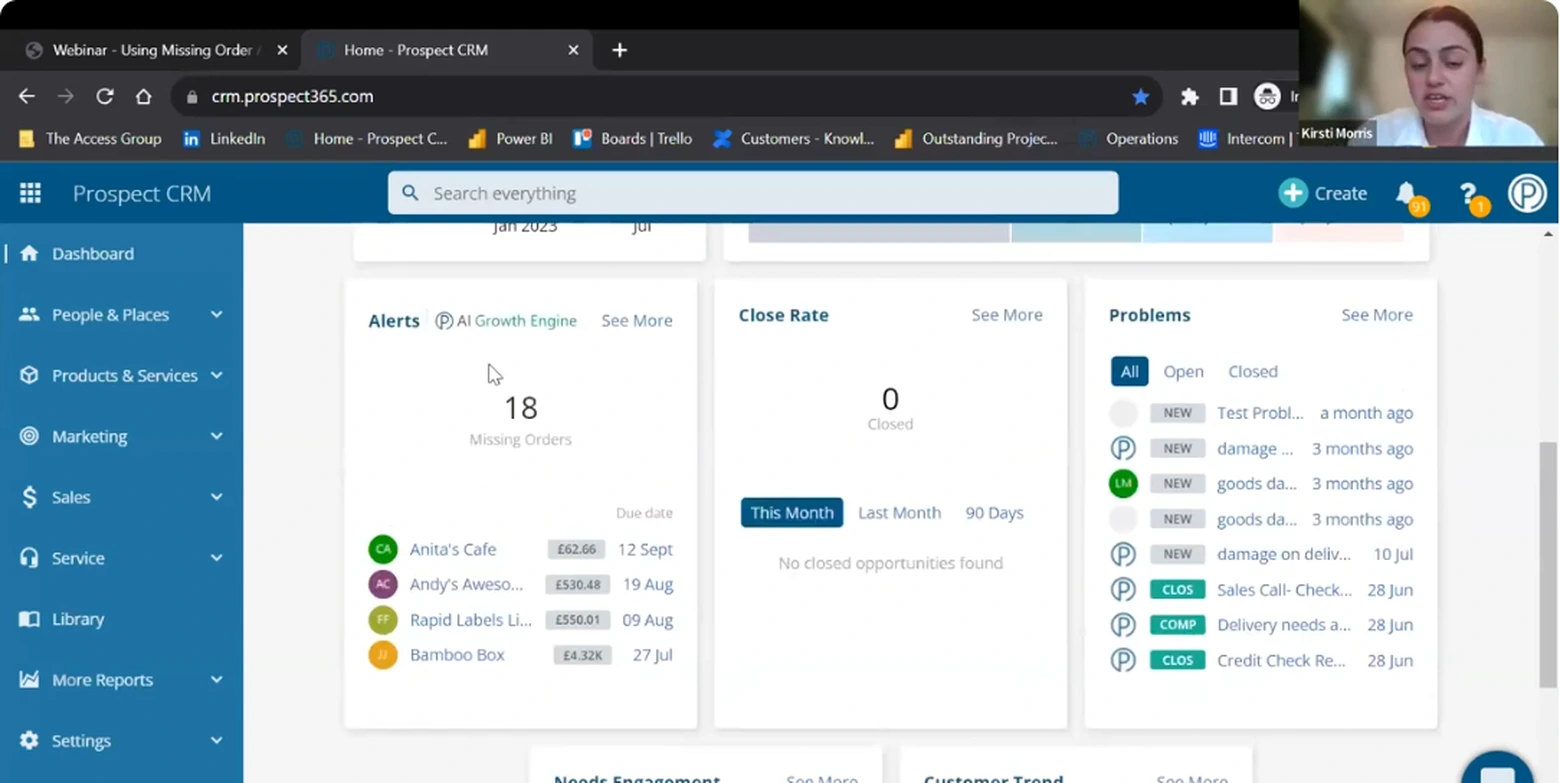Open the Credit Check Re... problem entry

tap(1280, 661)
